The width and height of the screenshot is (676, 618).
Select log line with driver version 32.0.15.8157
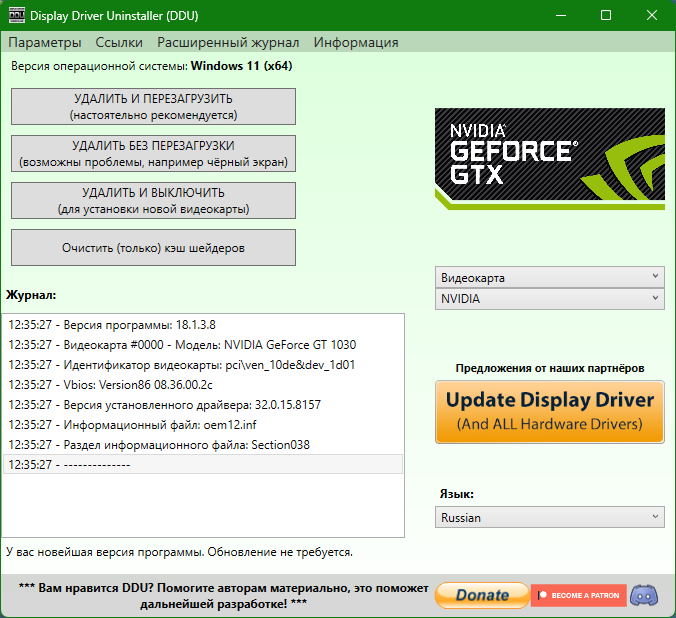(x=203, y=405)
